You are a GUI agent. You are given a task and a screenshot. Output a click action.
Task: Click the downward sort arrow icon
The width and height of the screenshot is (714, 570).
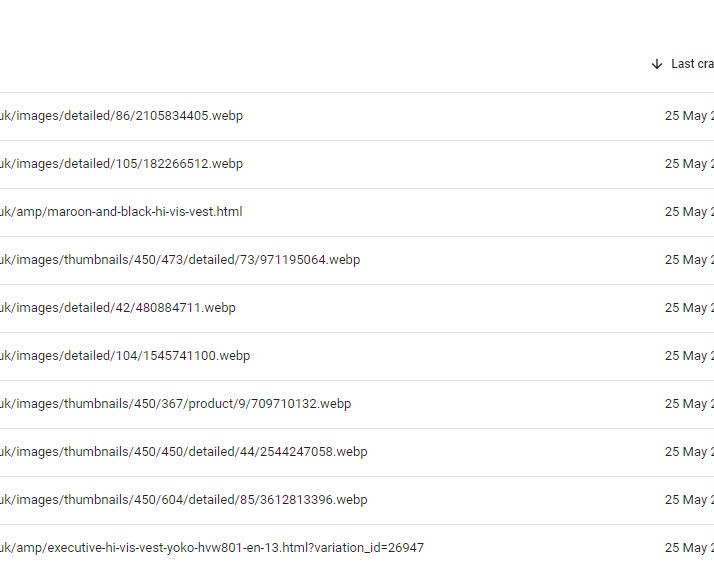657,64
